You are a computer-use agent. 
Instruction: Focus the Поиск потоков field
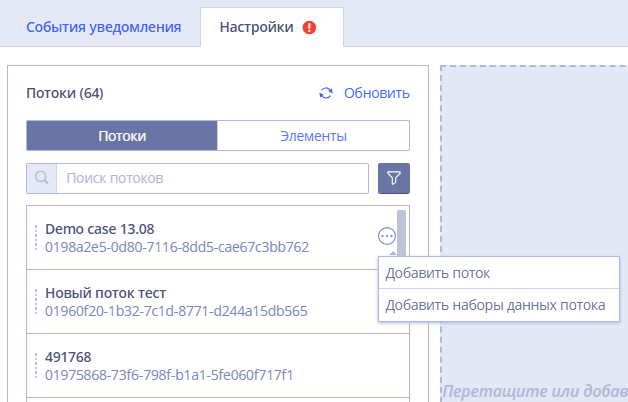coord(212,178)
